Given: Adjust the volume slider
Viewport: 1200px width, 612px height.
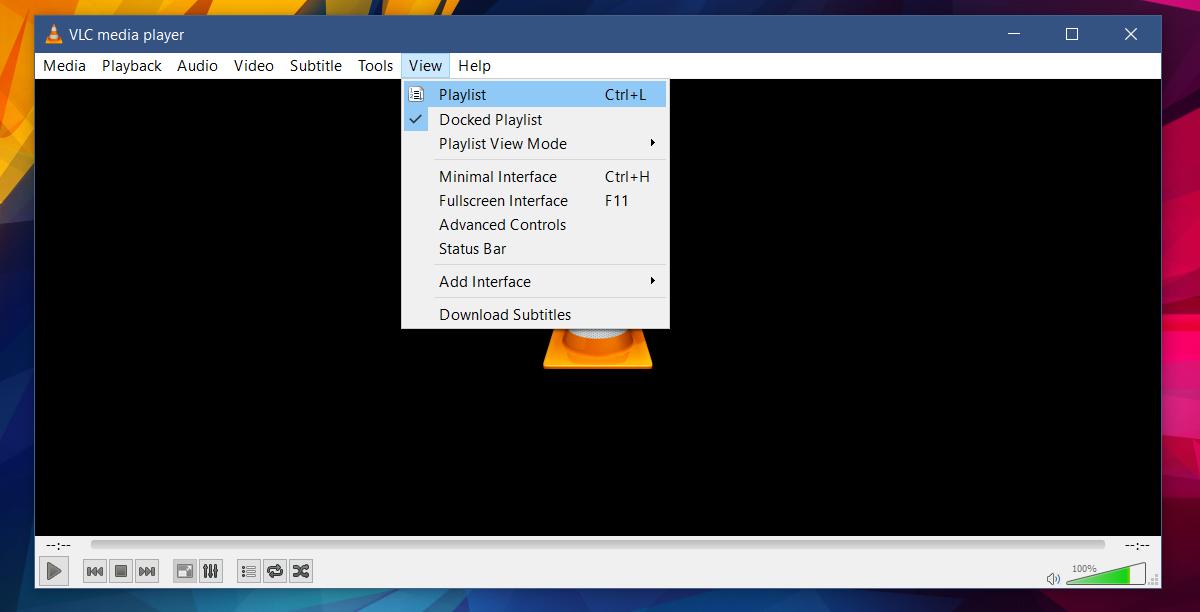Looking at the screenshot, I should pyautogui.click(x=1105, y=574).
